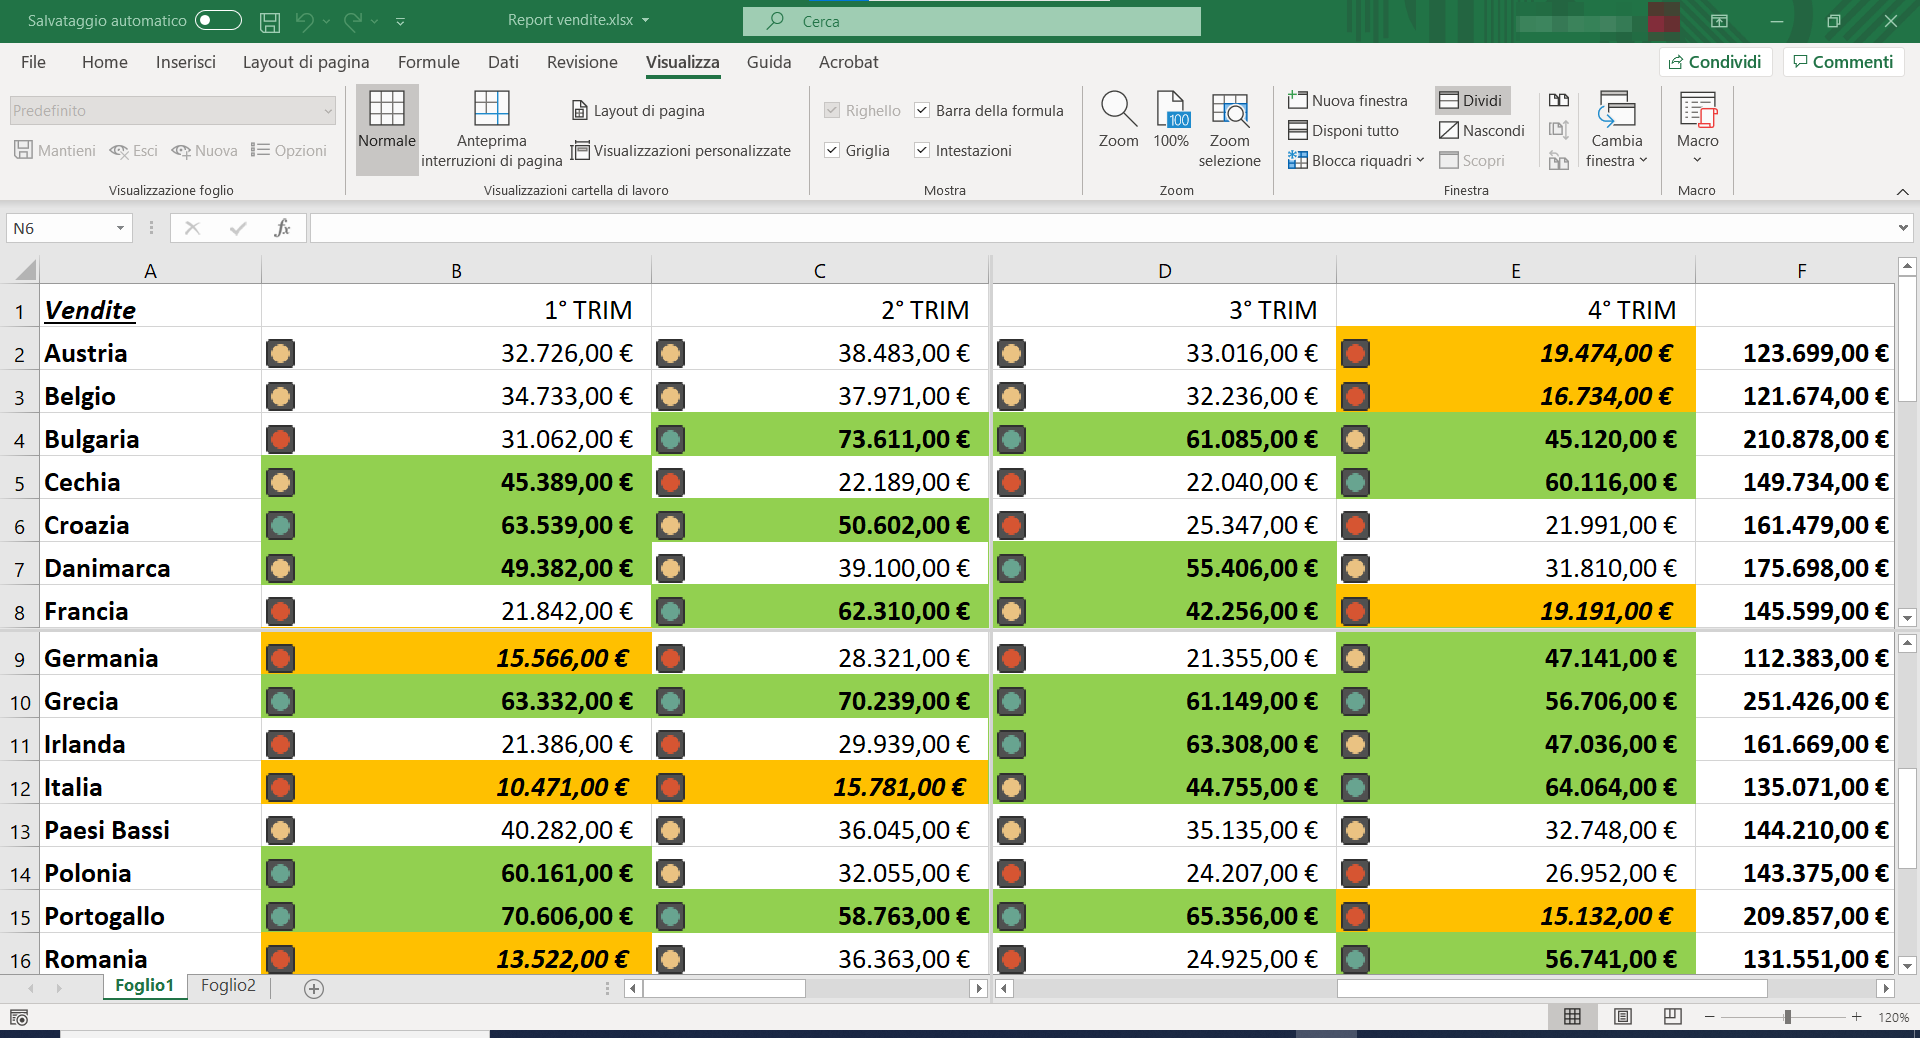Open the Formule ribbon tab
This screenshot has width=1920, height=1038.
pyautogui.click(x=428, y=62)
